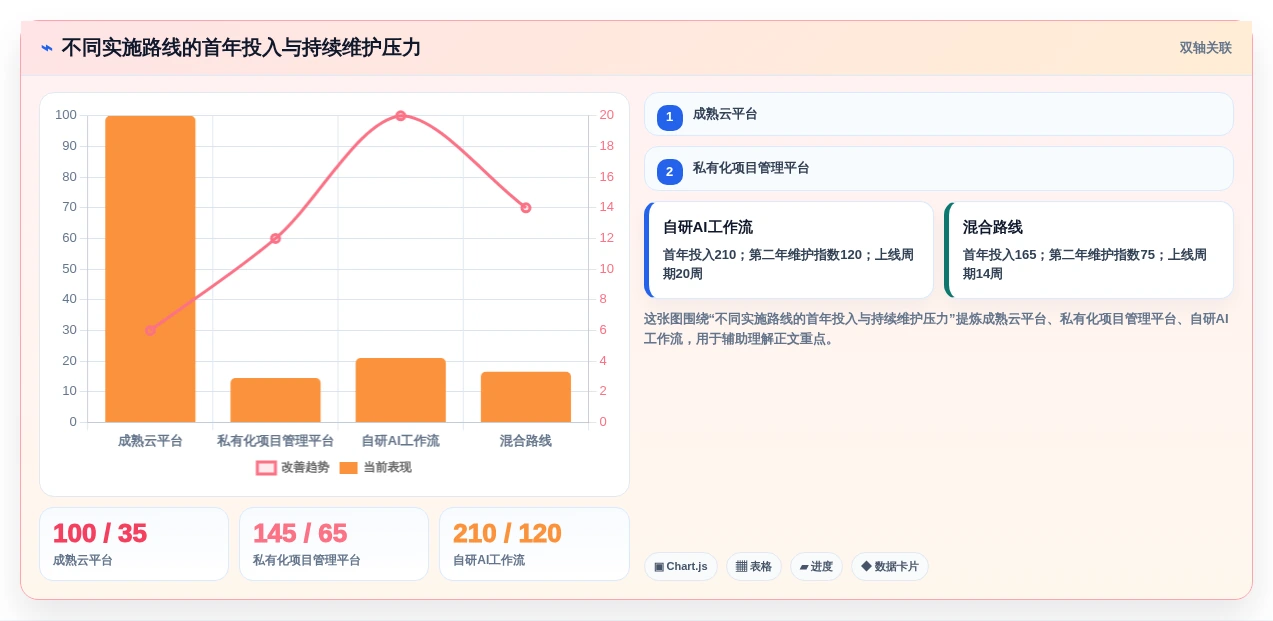Screen dimensions: 1273x621
Task: Click the peak line point above 自研AI工作流
Action: coord(400,116)
